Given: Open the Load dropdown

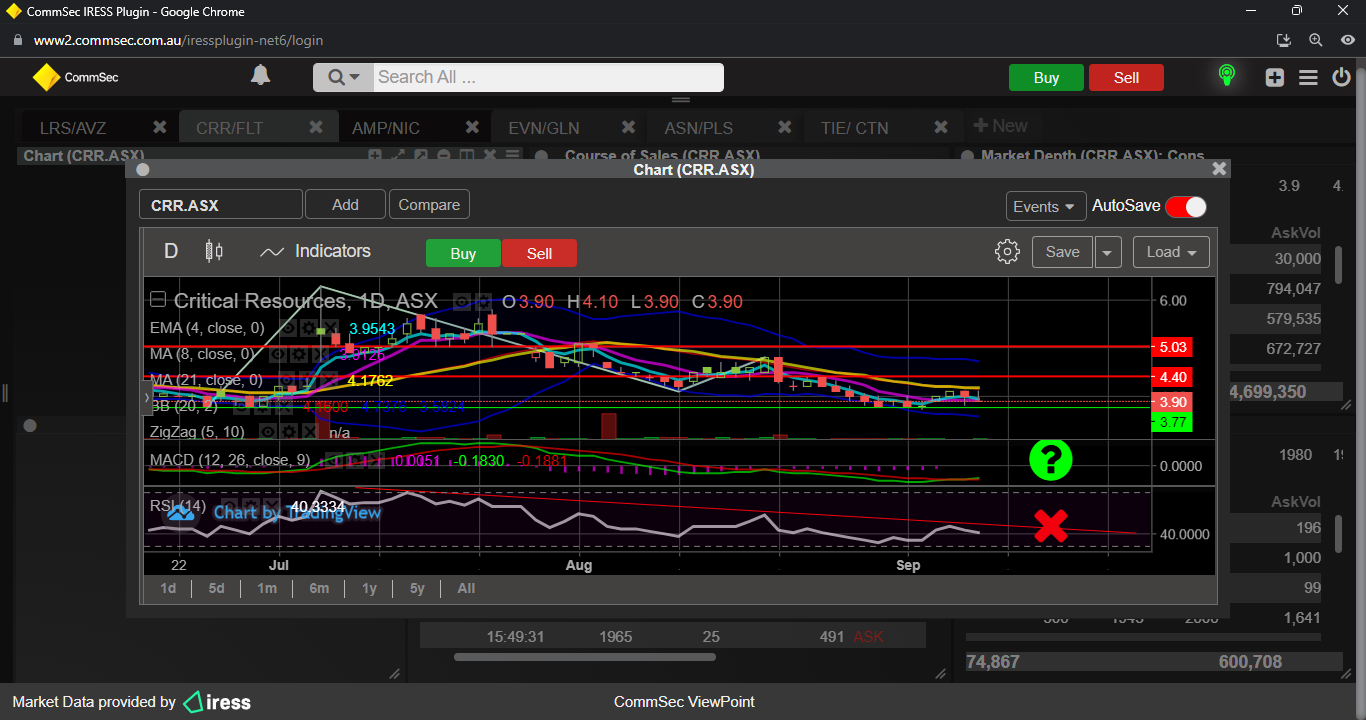Looking at the screenshot, I should 1171,252.
